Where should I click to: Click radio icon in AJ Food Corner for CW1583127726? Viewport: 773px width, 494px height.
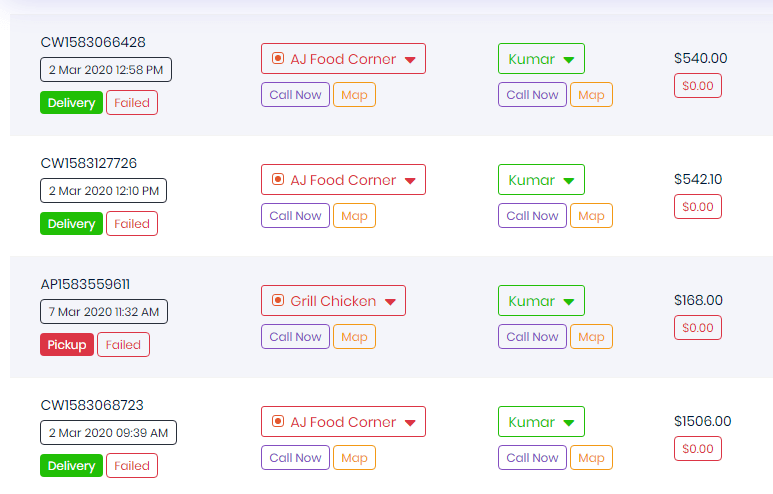278,179
